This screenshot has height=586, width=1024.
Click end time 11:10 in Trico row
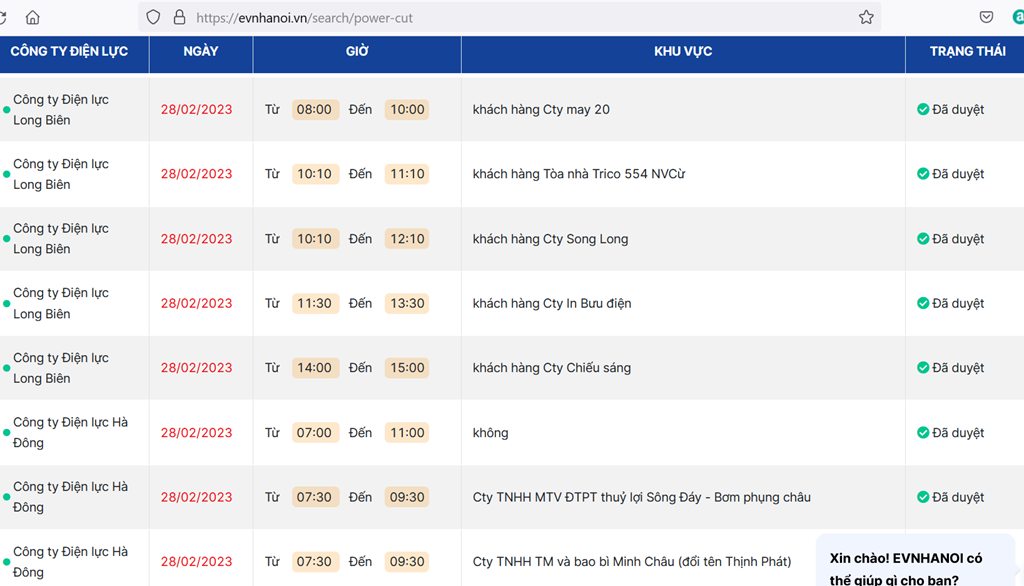tap(407, 174)
